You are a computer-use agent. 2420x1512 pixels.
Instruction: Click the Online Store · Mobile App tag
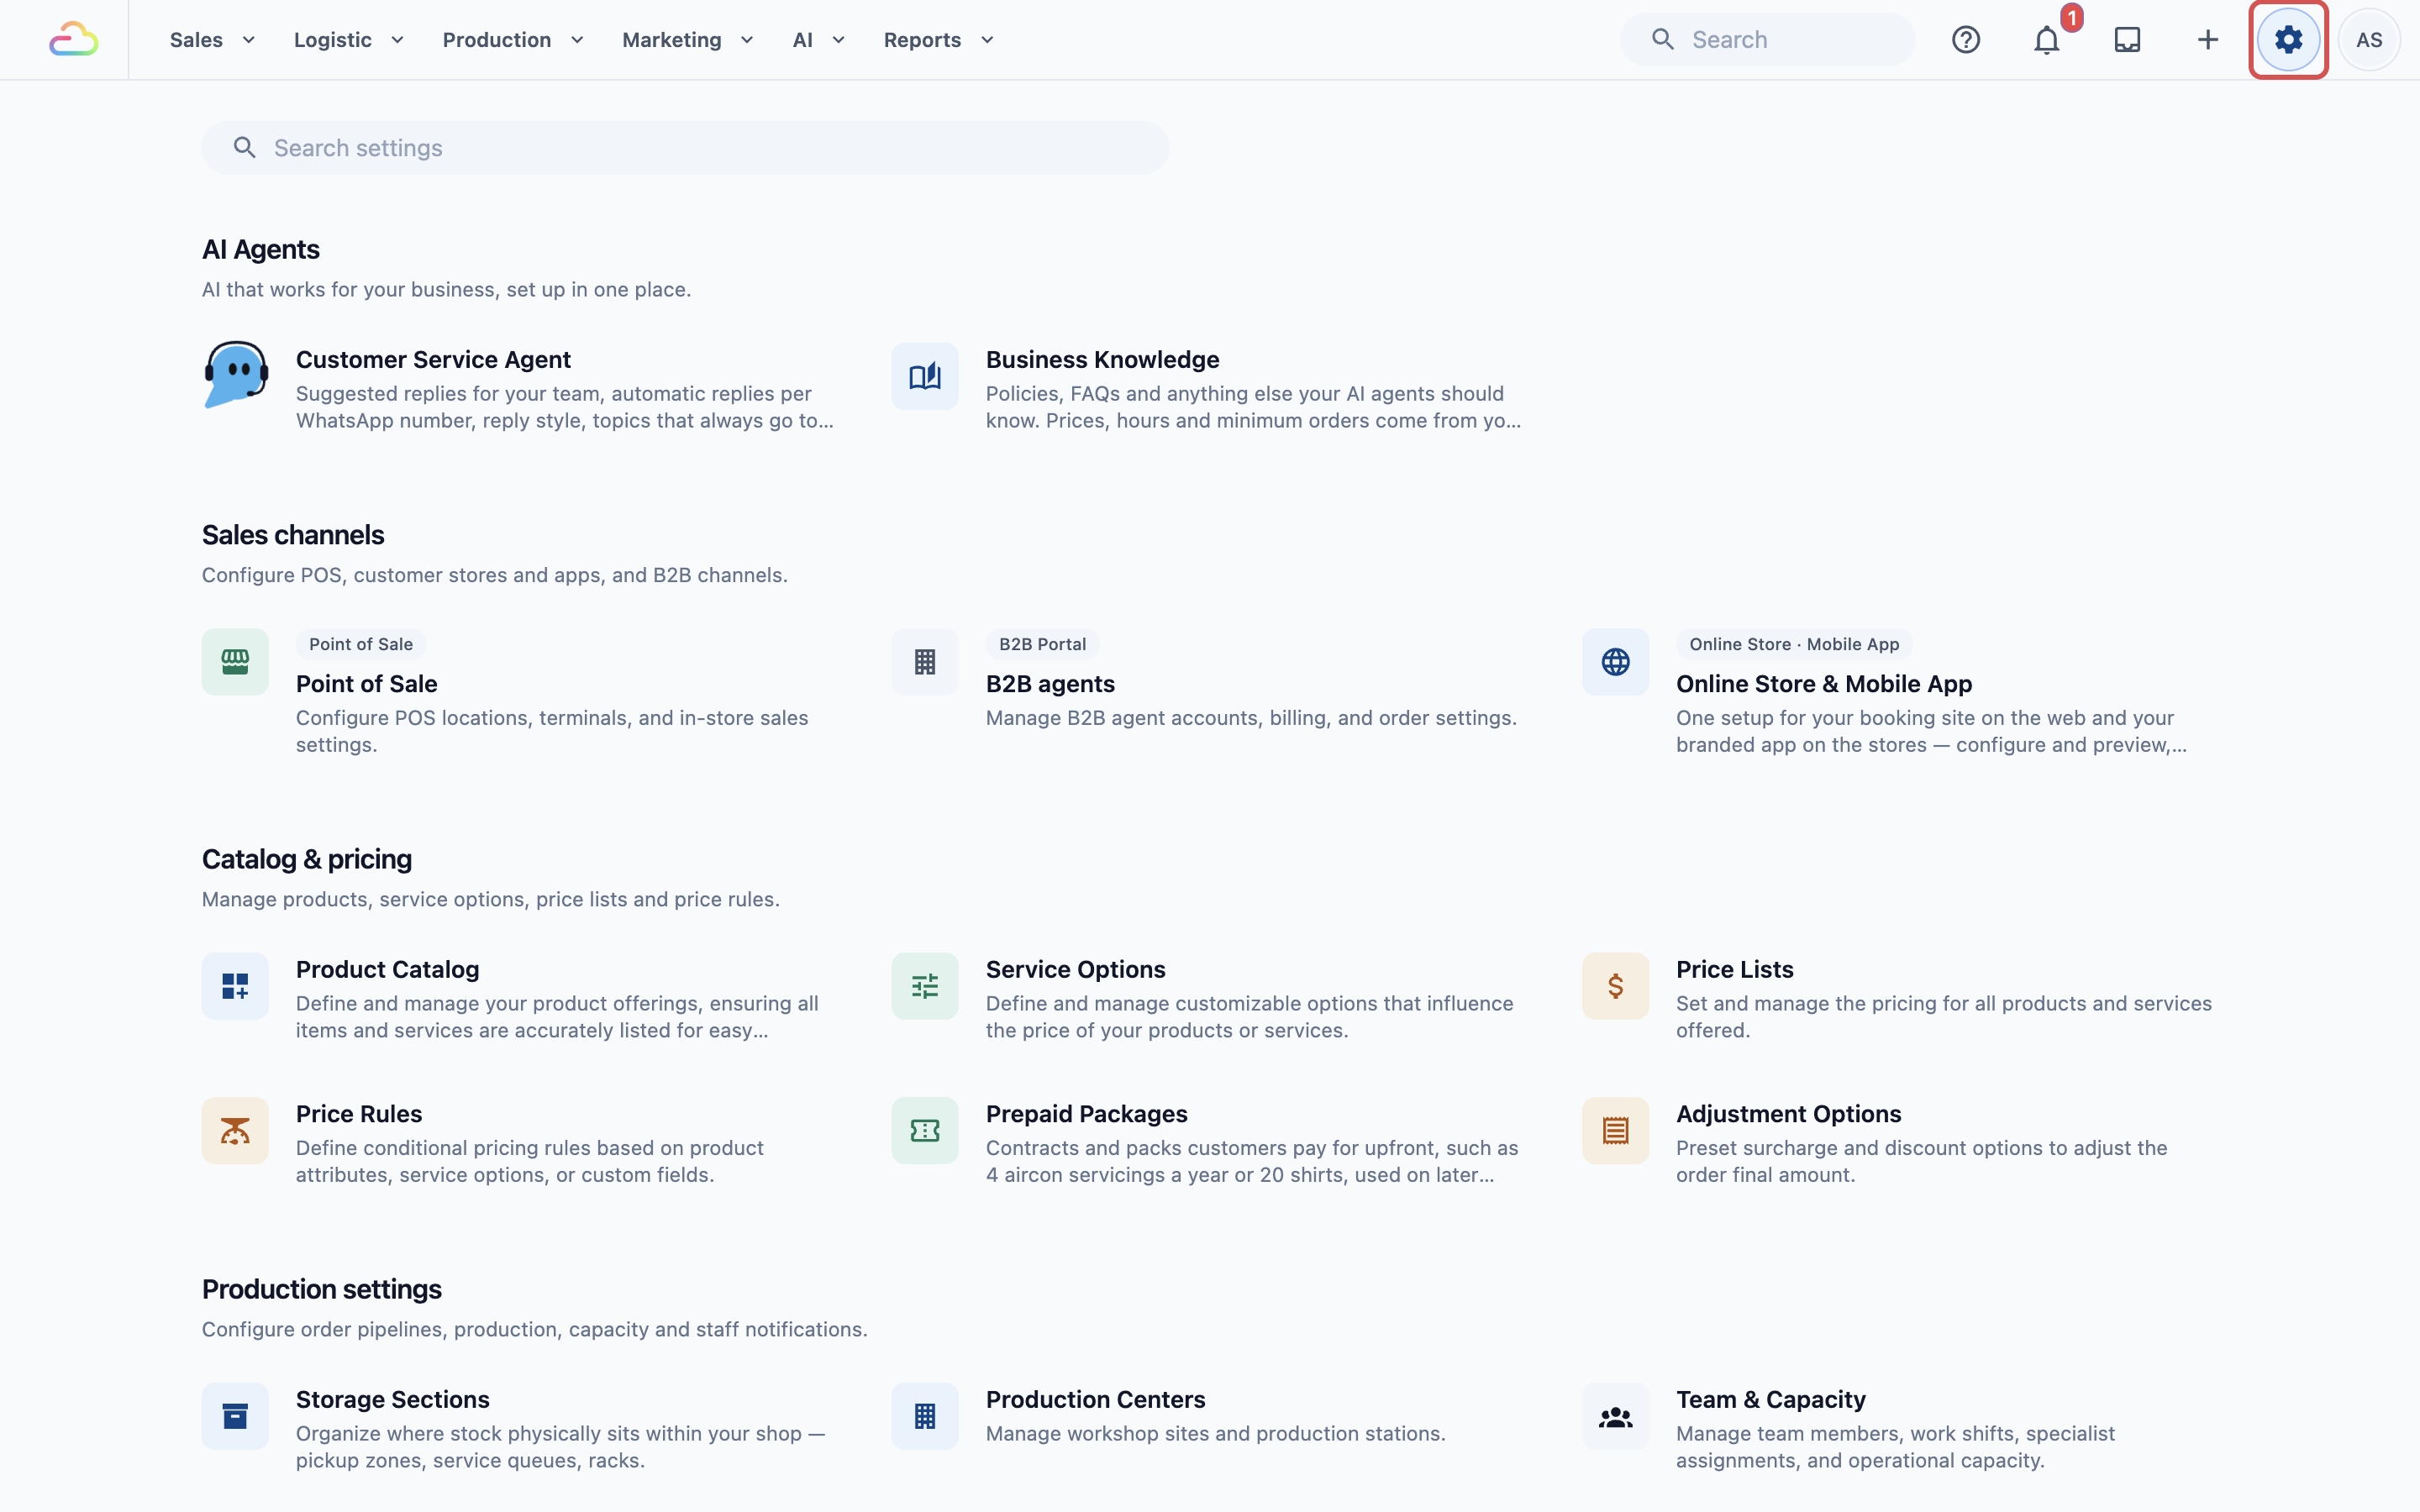coord(1794,644)
